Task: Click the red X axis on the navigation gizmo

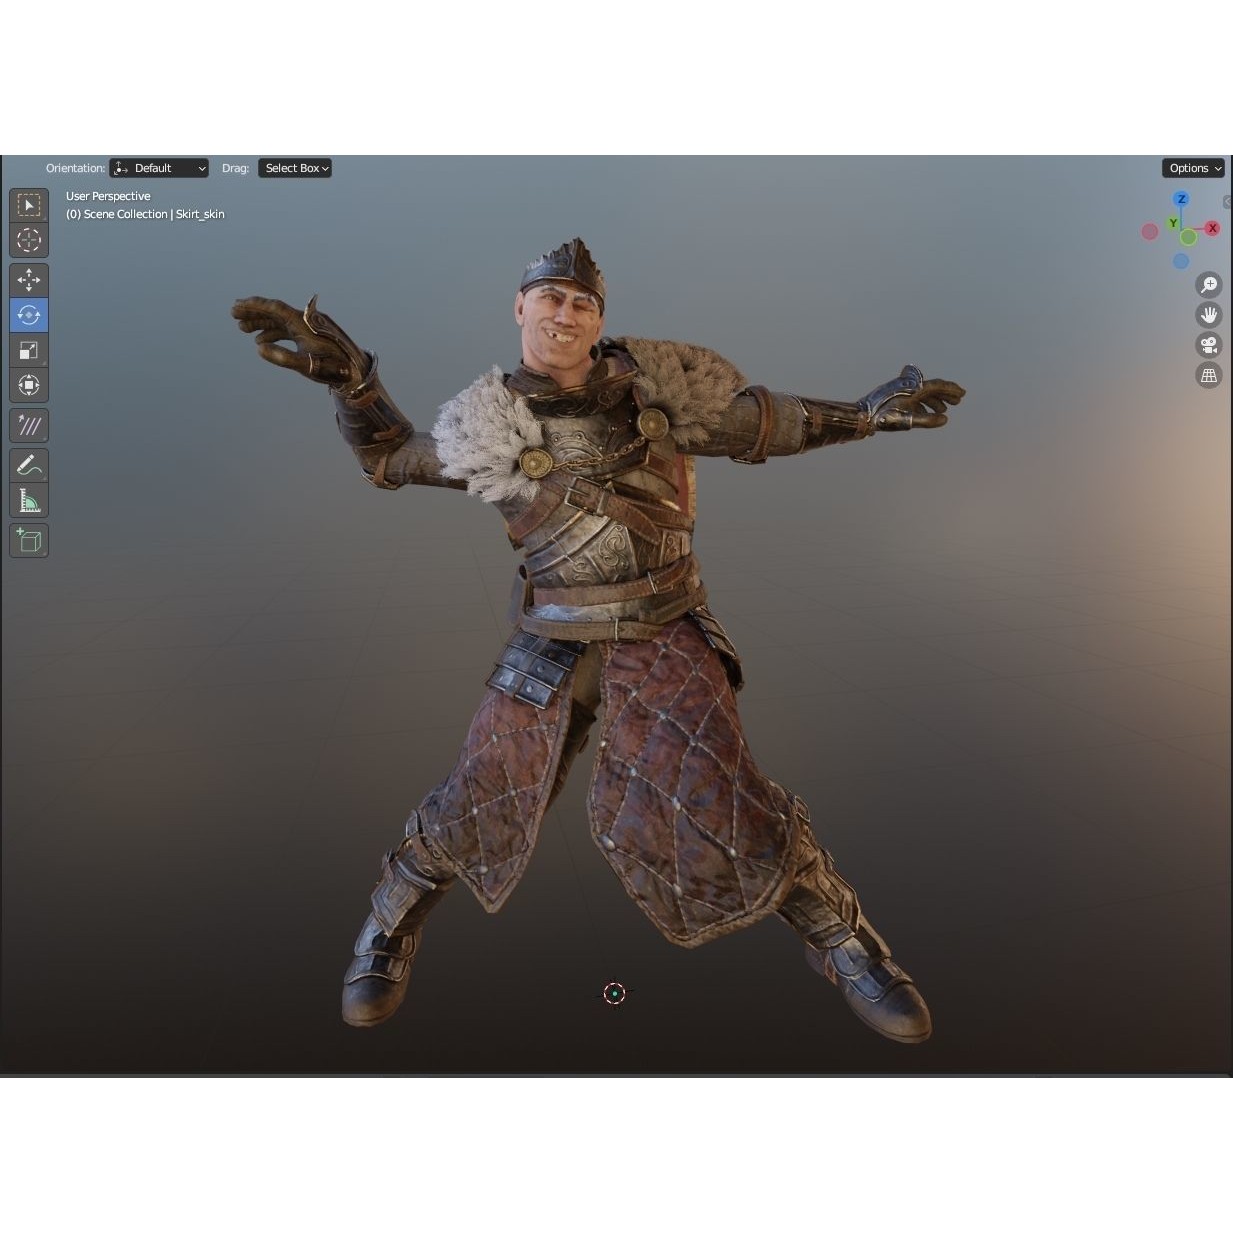Action: pyautogui.click(x=1212, y=228)
